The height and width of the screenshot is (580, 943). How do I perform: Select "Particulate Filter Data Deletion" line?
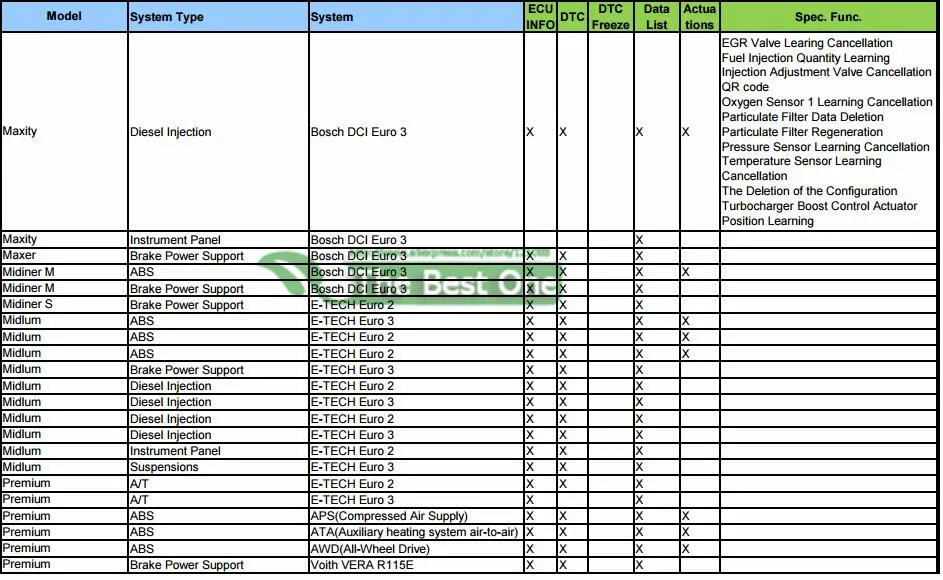click(x=802, y=117)
